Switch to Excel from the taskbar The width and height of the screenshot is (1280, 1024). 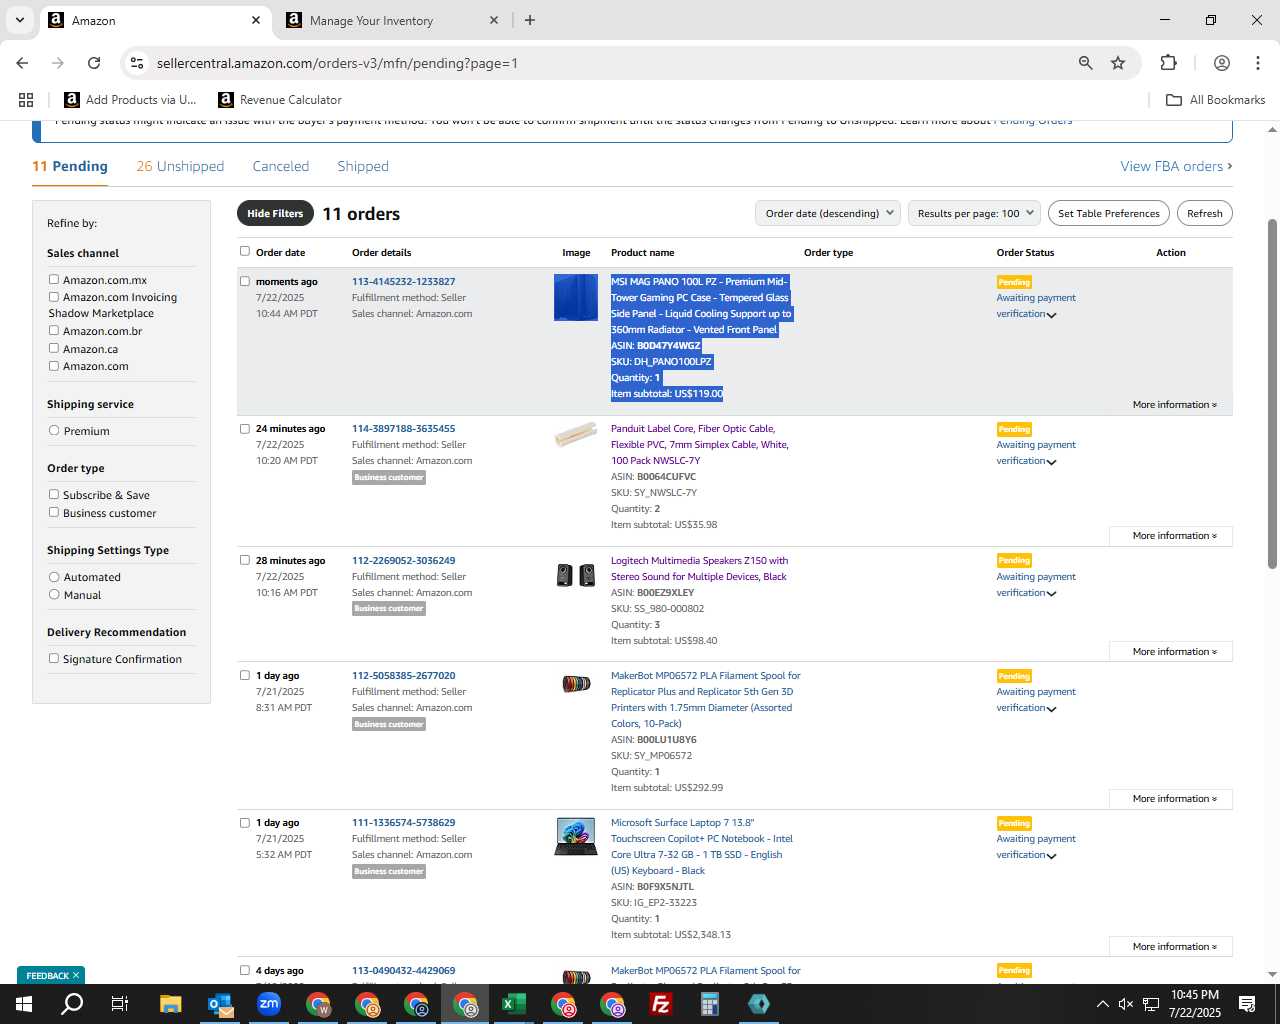[514, 1004]
